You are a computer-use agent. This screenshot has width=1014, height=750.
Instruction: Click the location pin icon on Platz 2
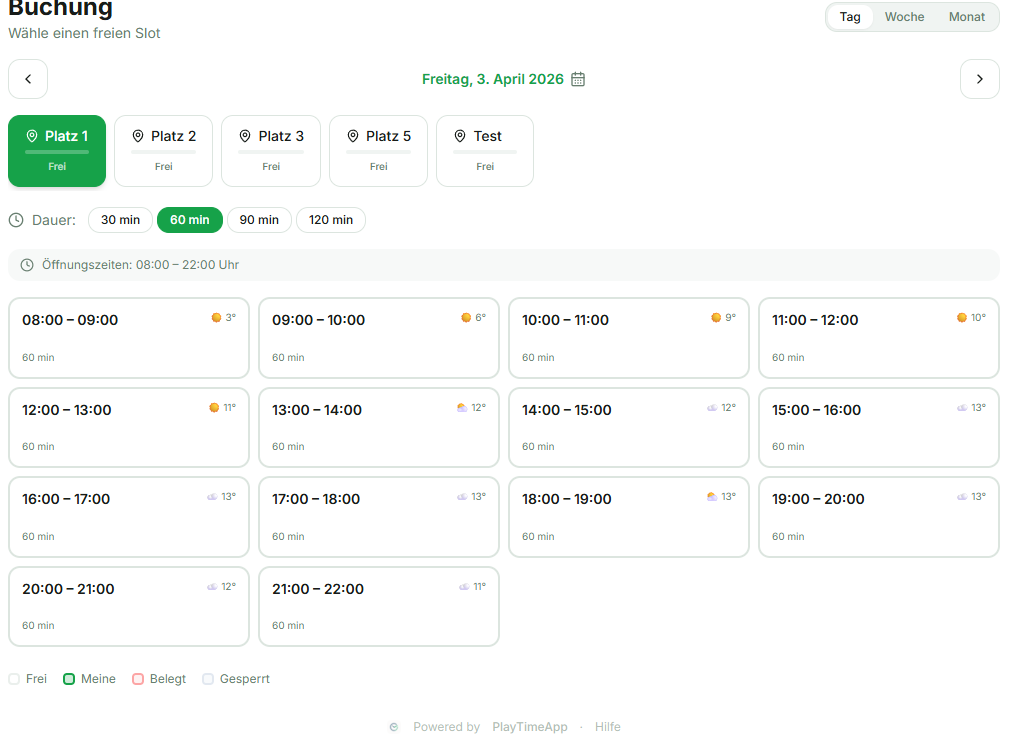pyautogui.click(x=138, y=136)
